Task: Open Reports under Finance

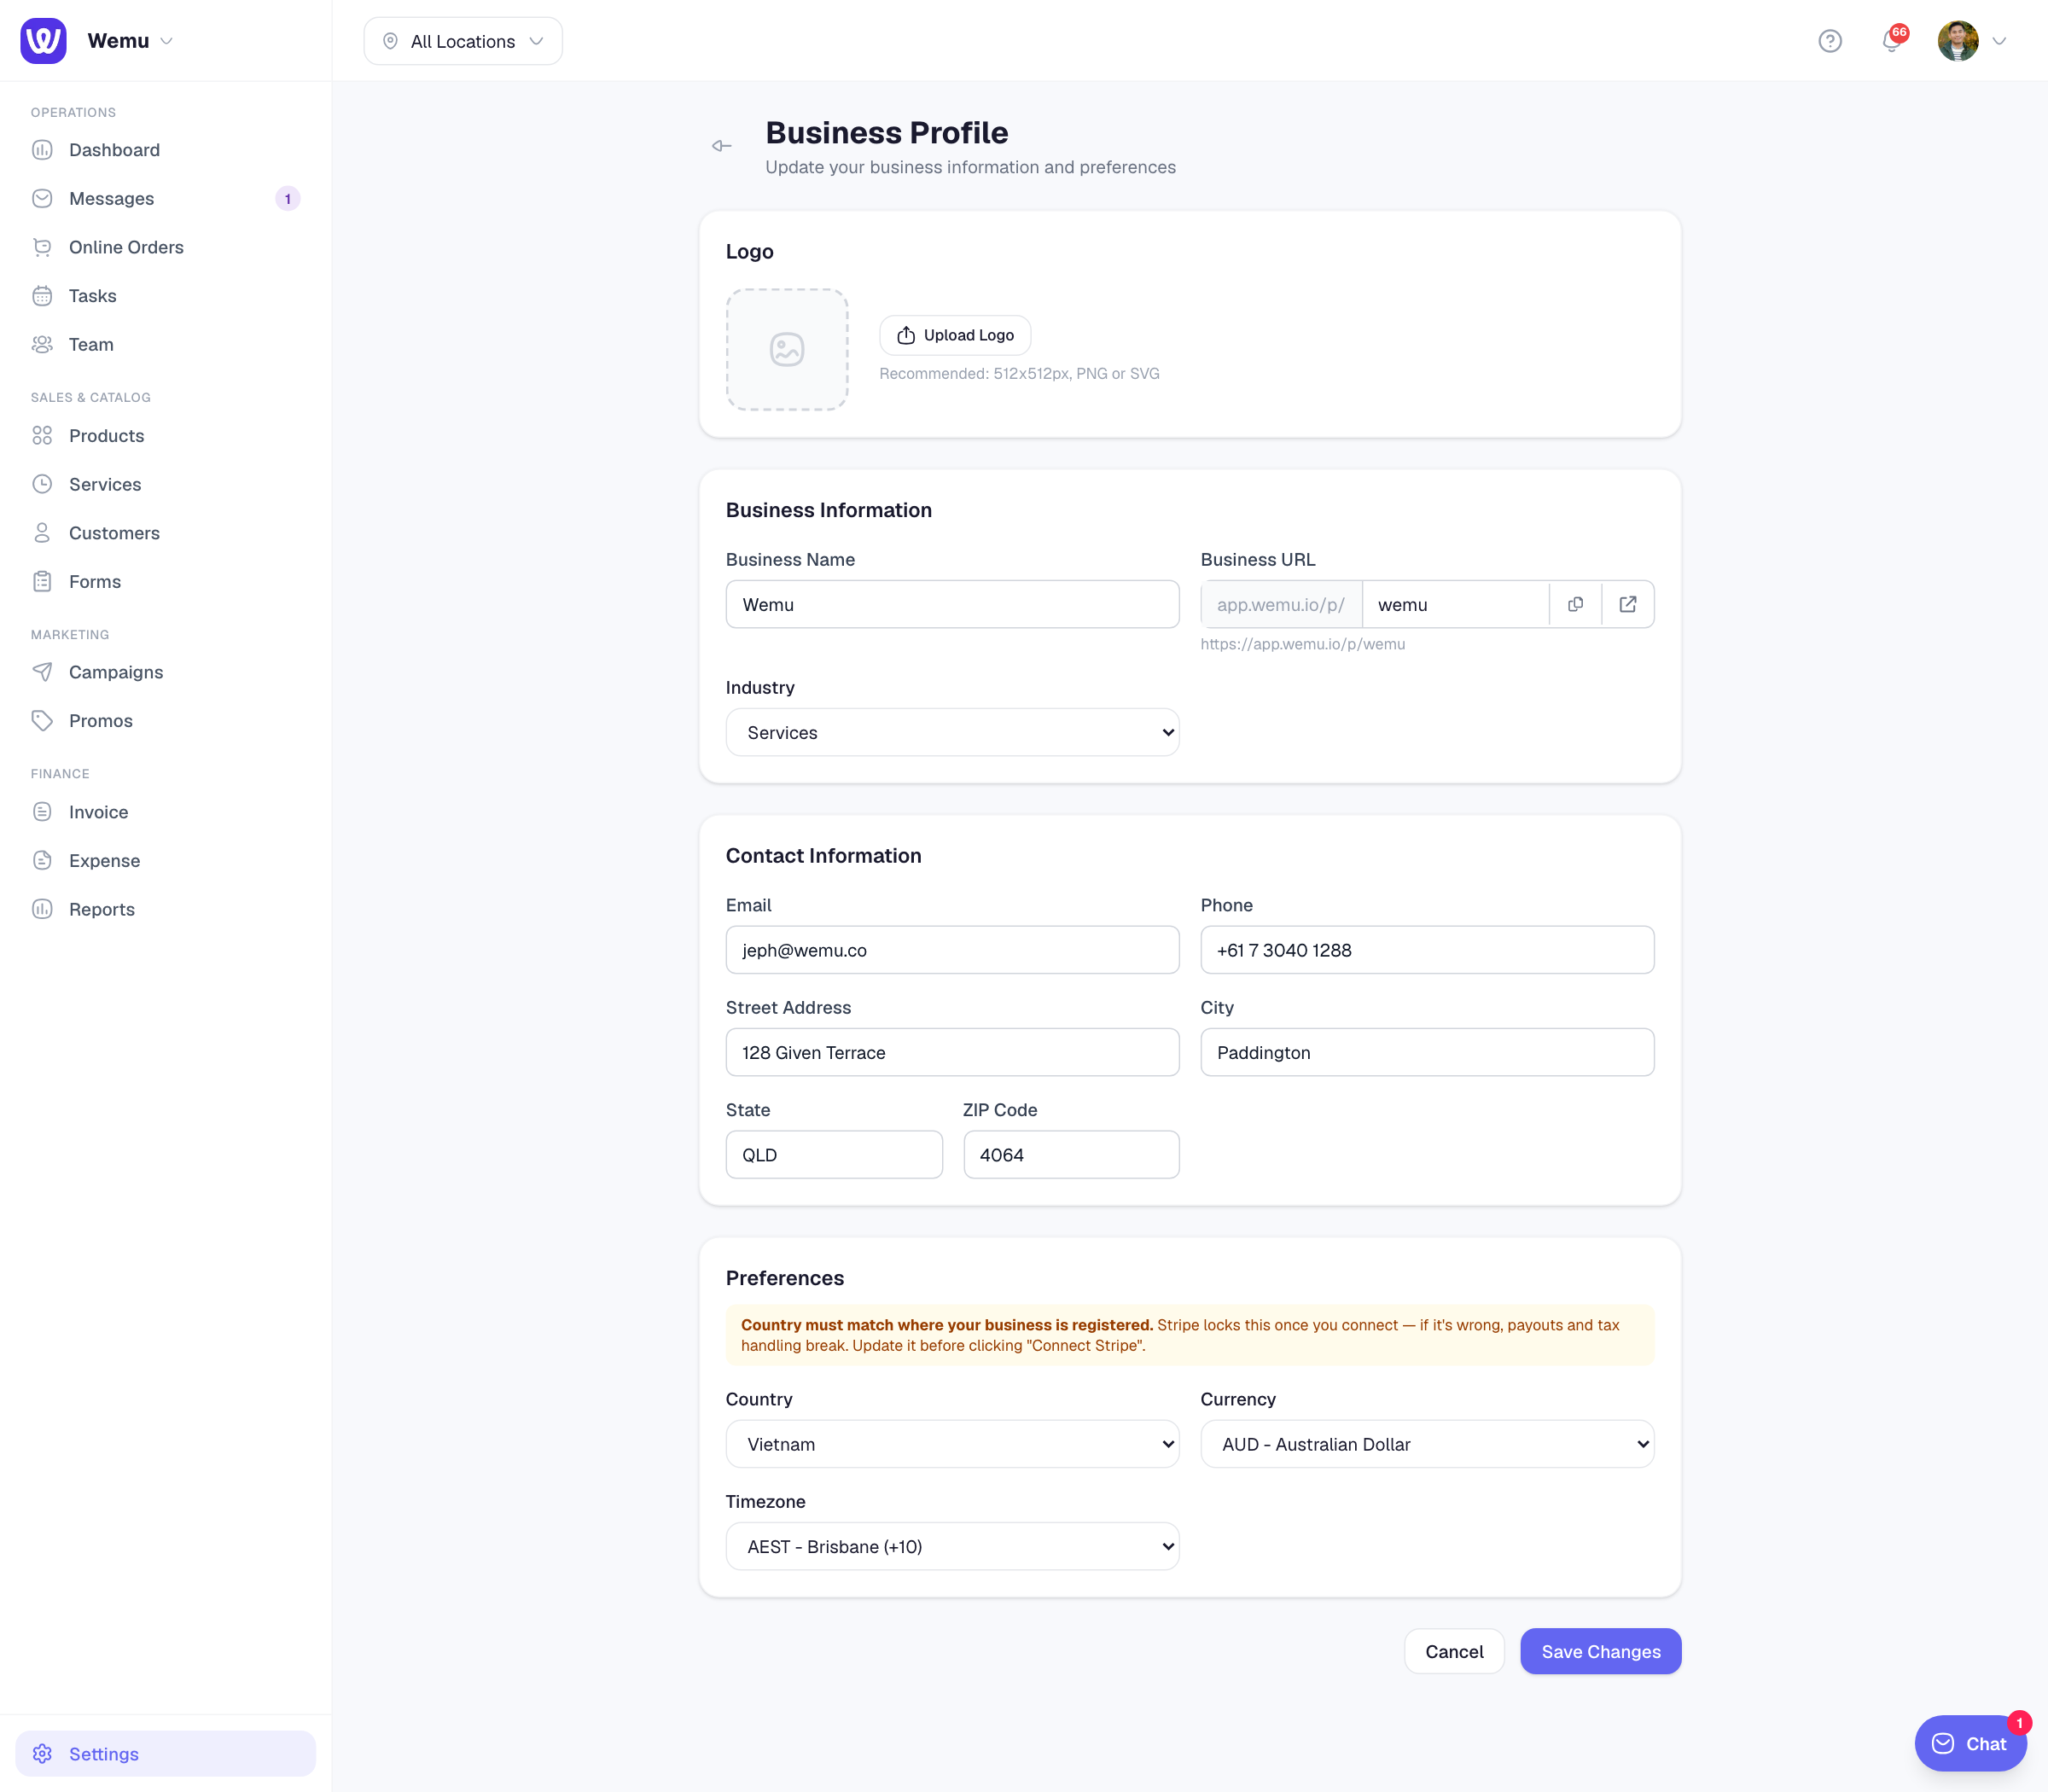Action: (x=166, y=909)
